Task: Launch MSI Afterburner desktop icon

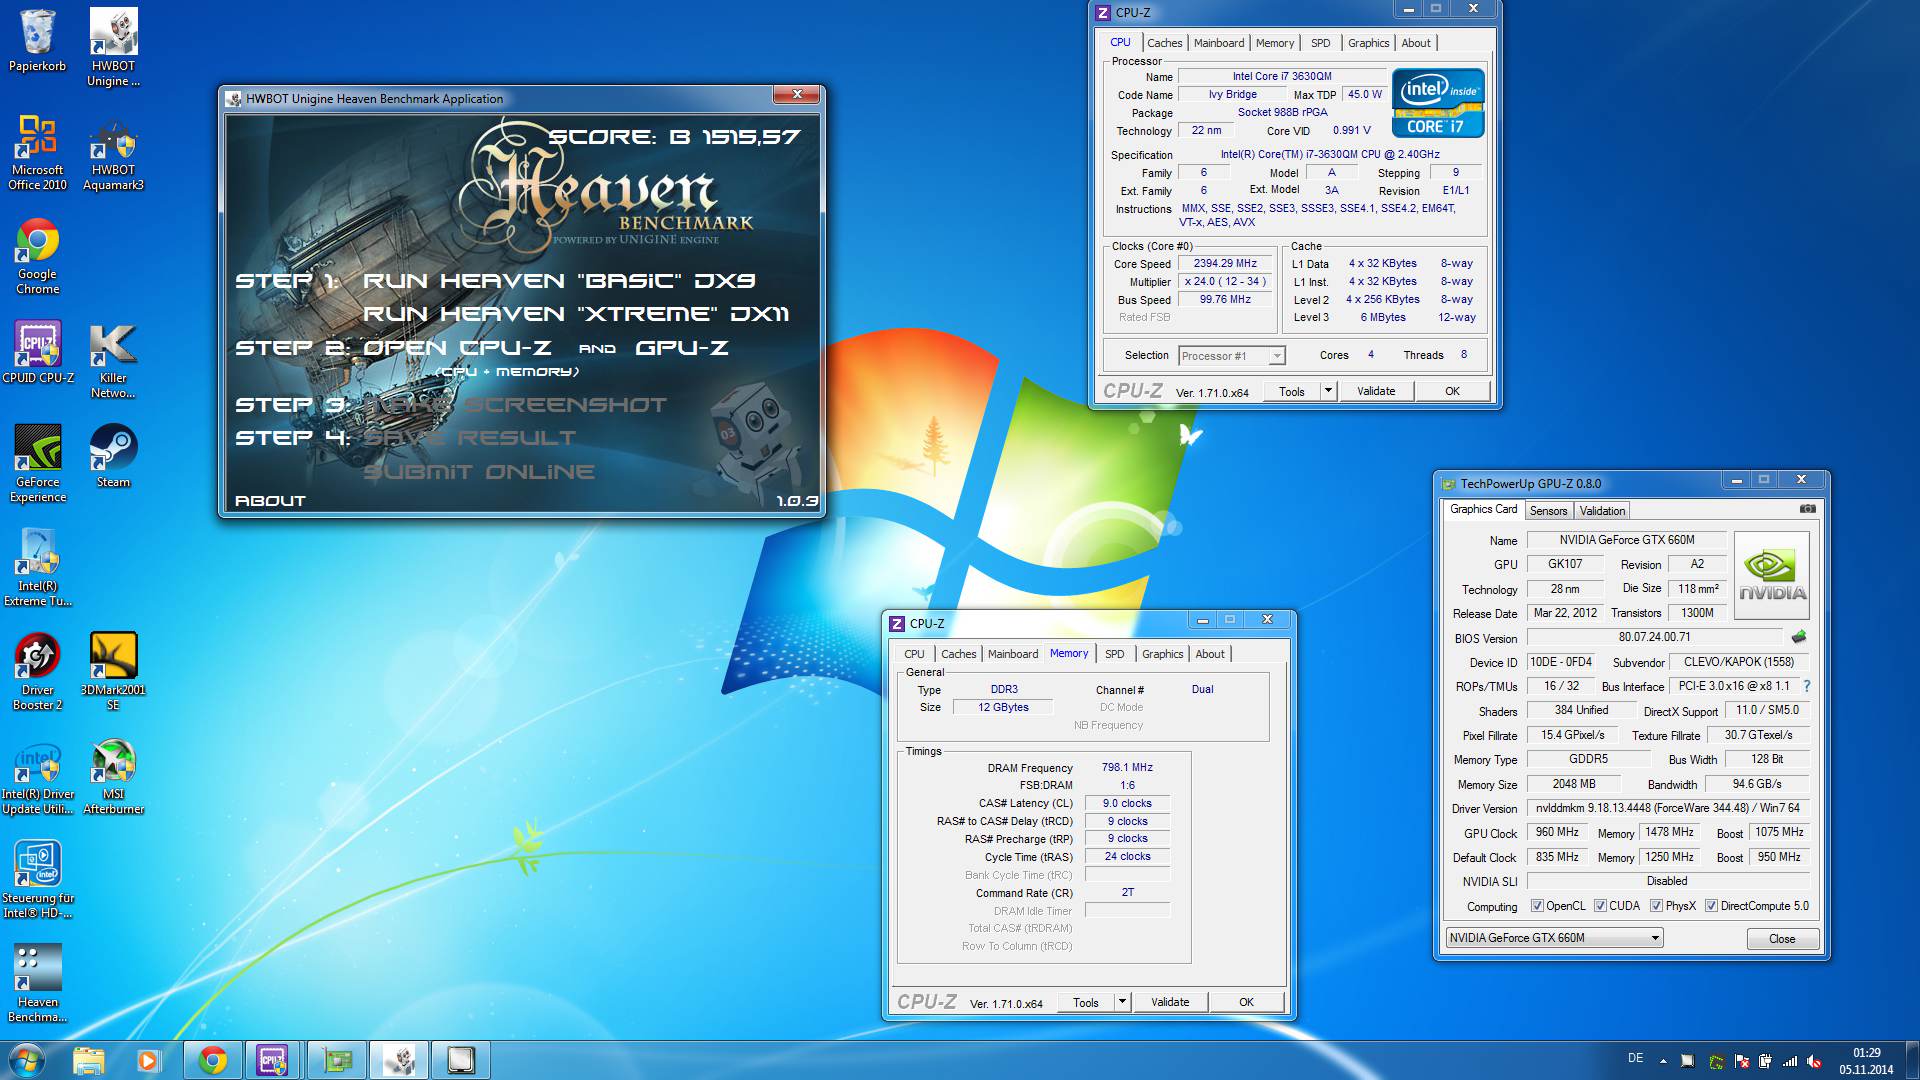Action: [x=113, y=776]
